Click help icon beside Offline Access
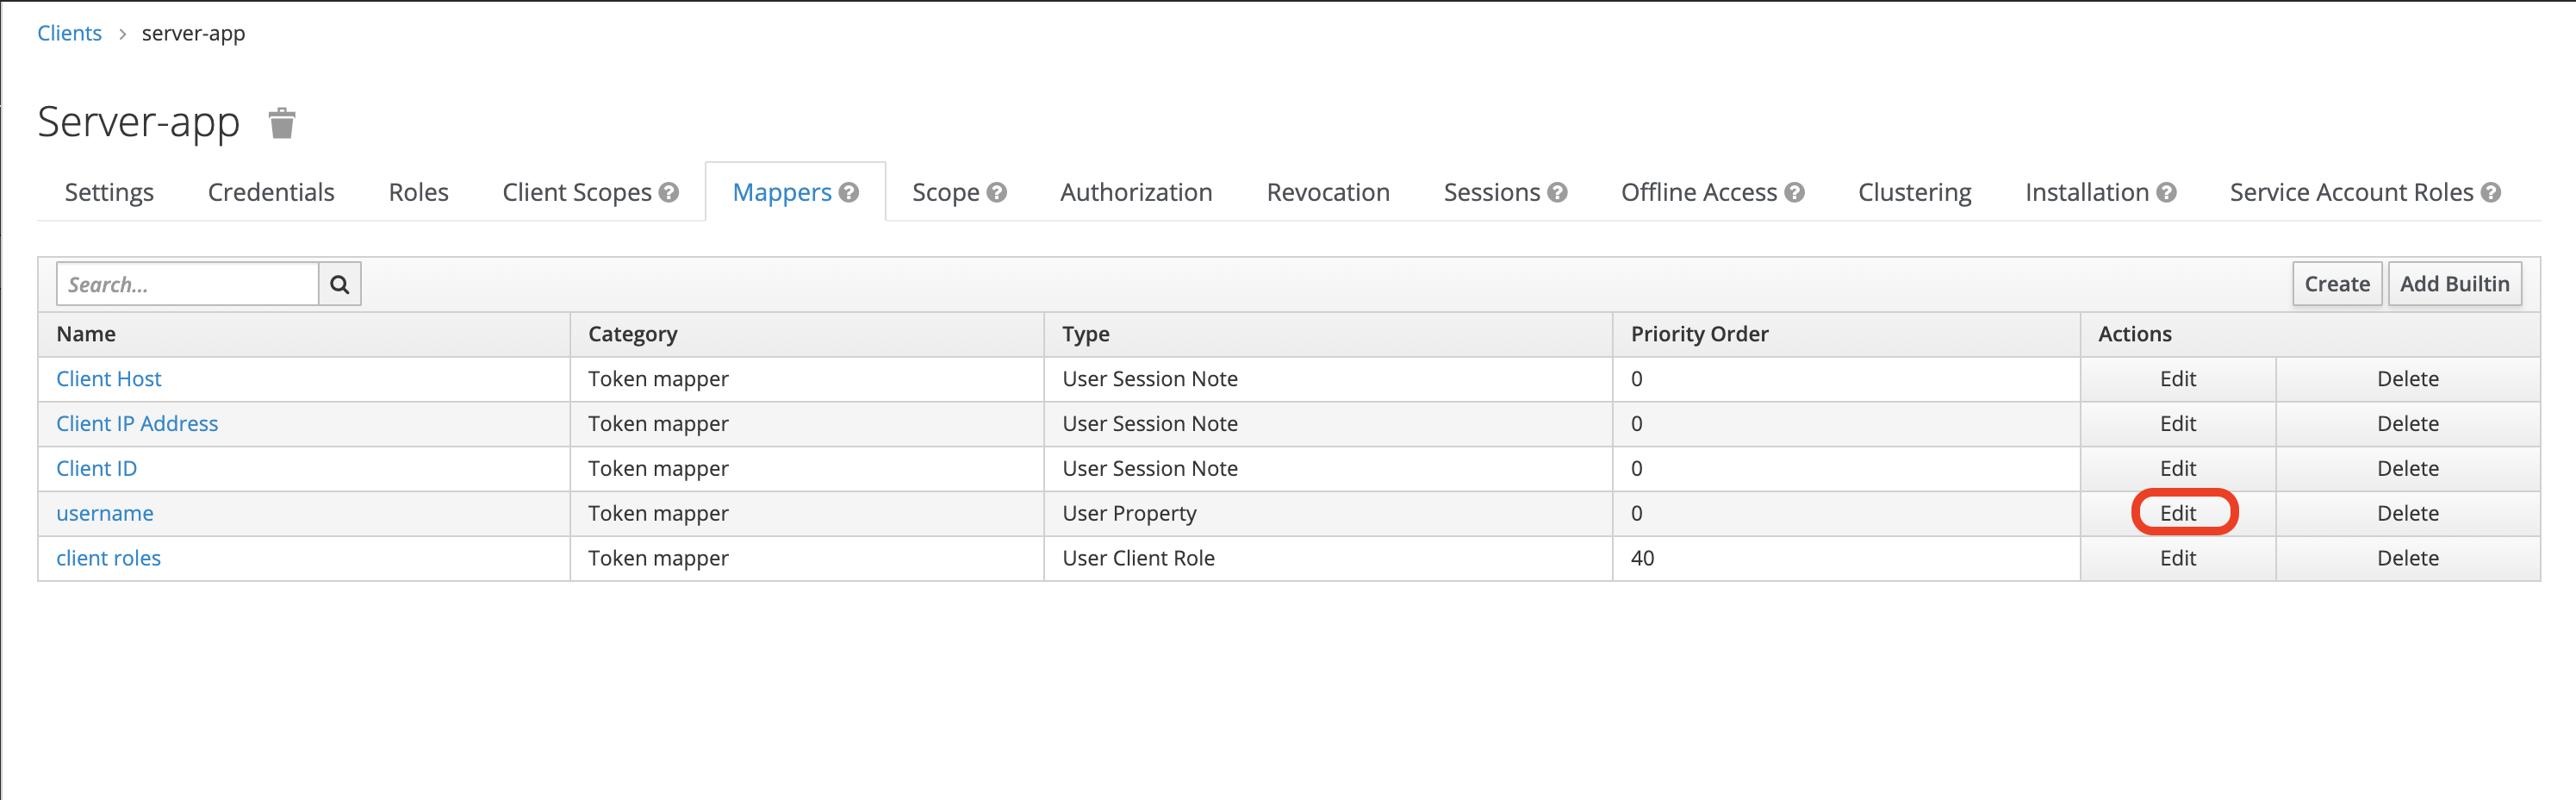 pyautogui.click(x=1795, y=192)
